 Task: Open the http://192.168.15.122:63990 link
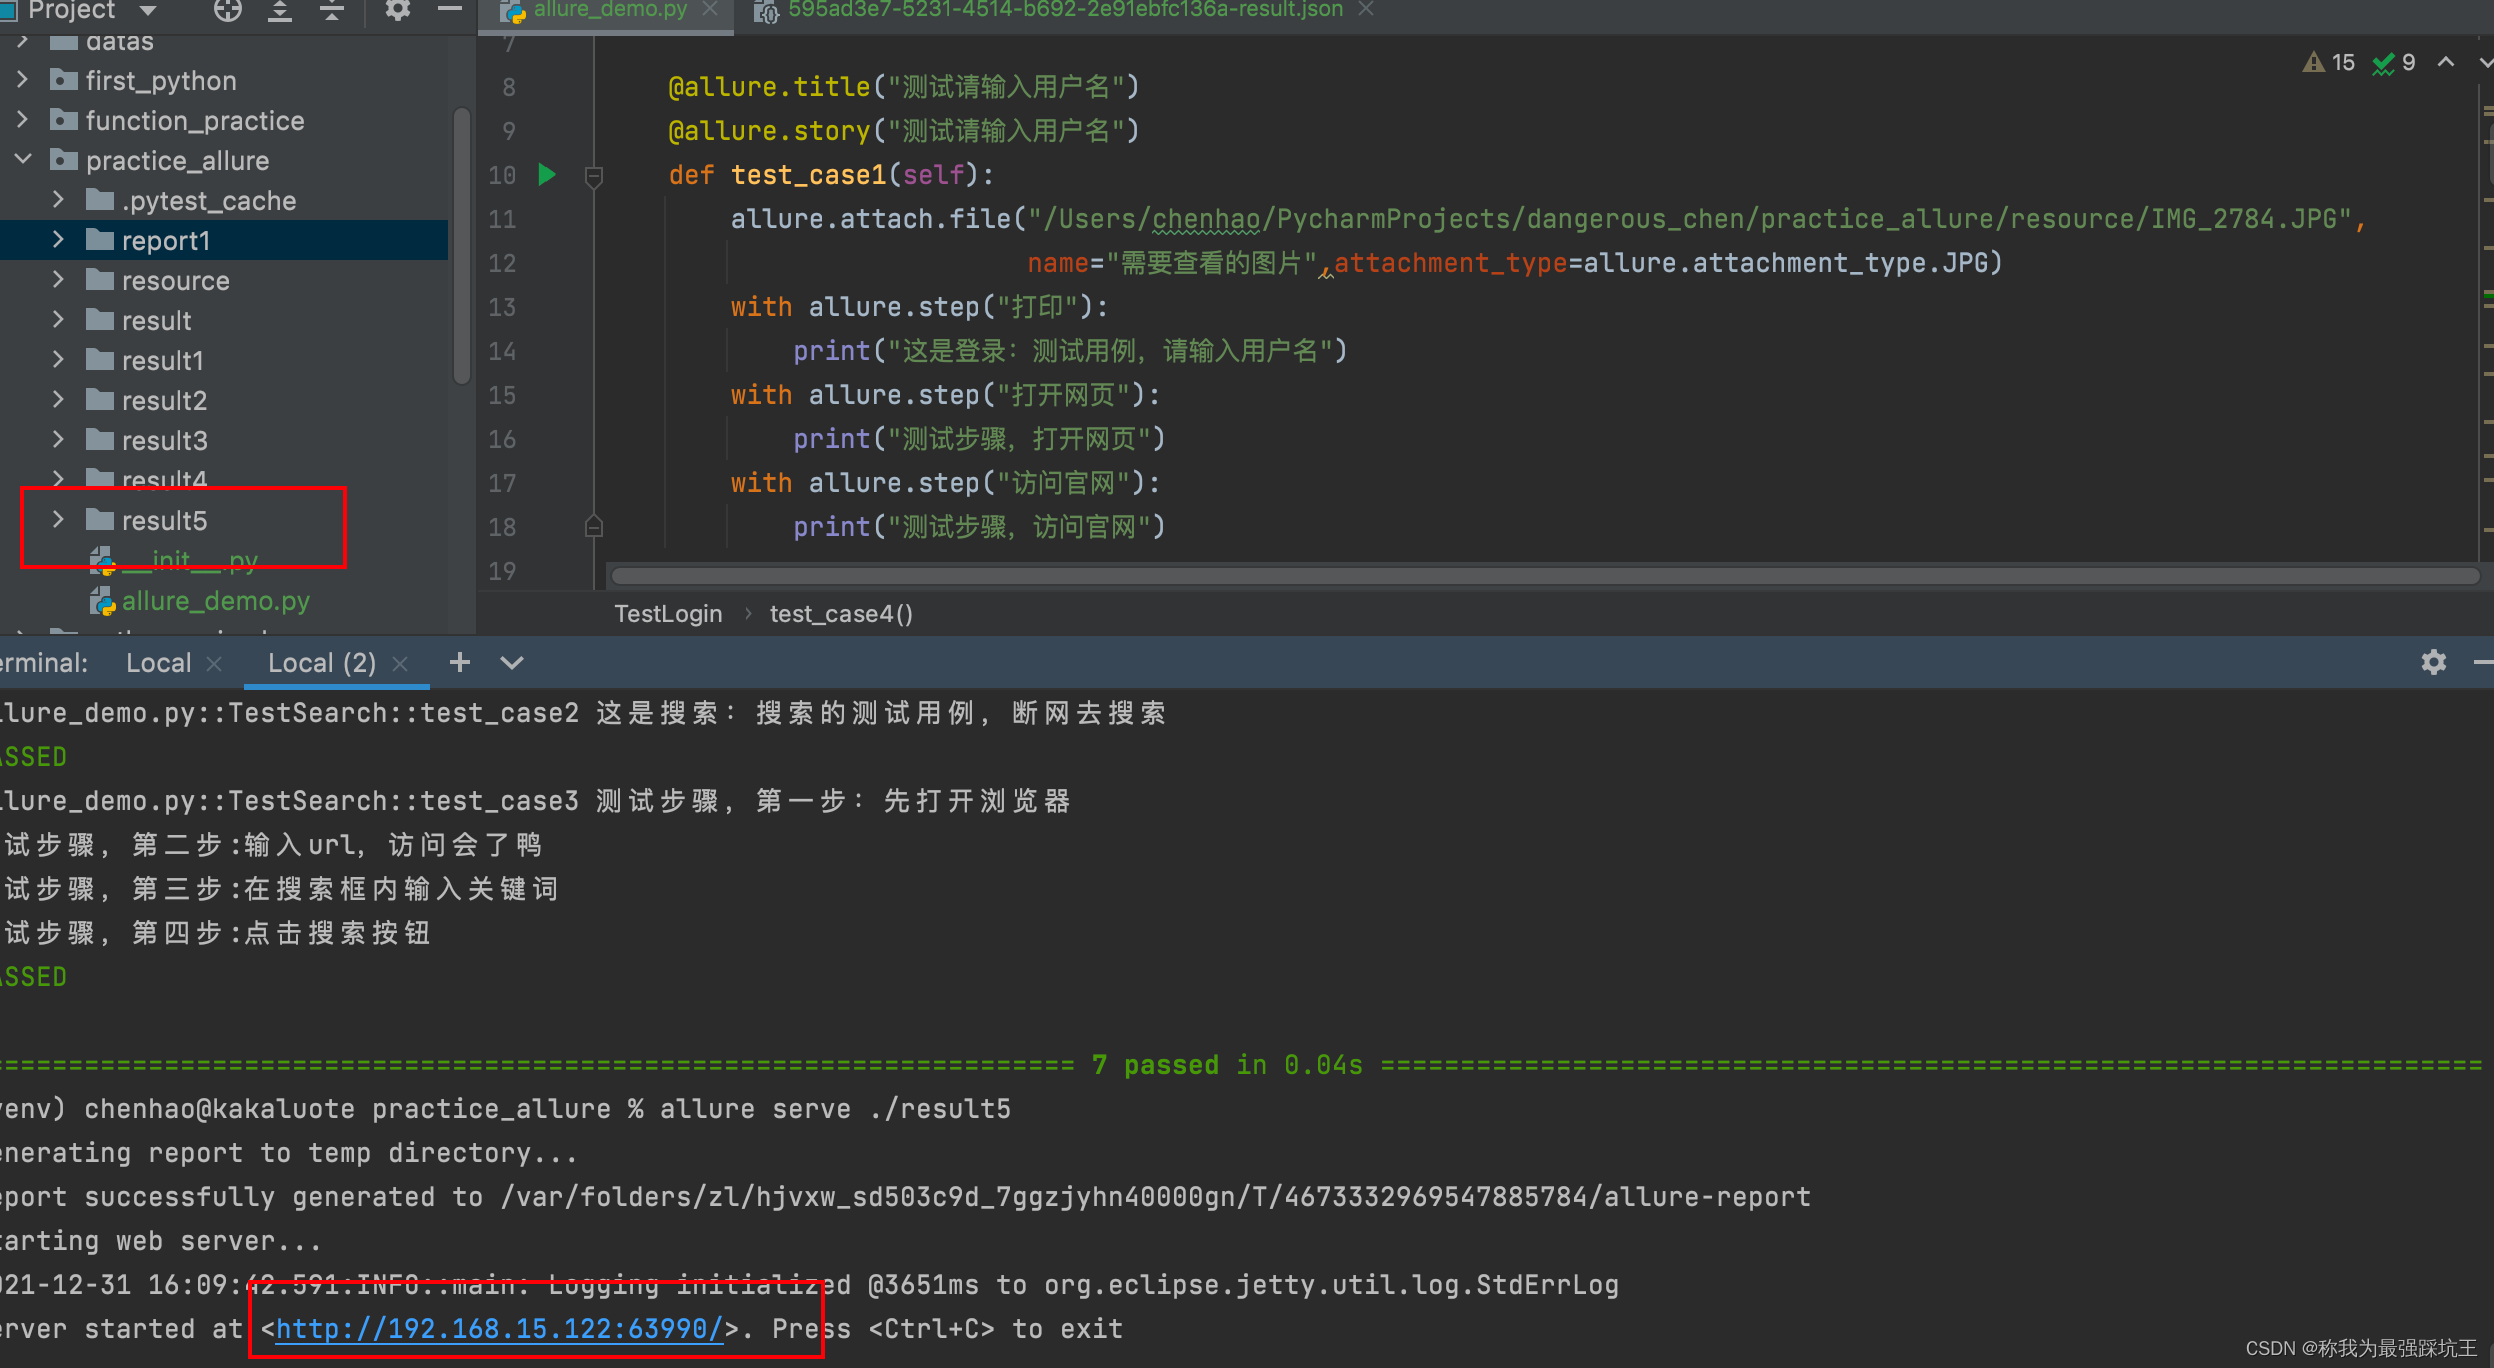click(x=499, y=1328)
